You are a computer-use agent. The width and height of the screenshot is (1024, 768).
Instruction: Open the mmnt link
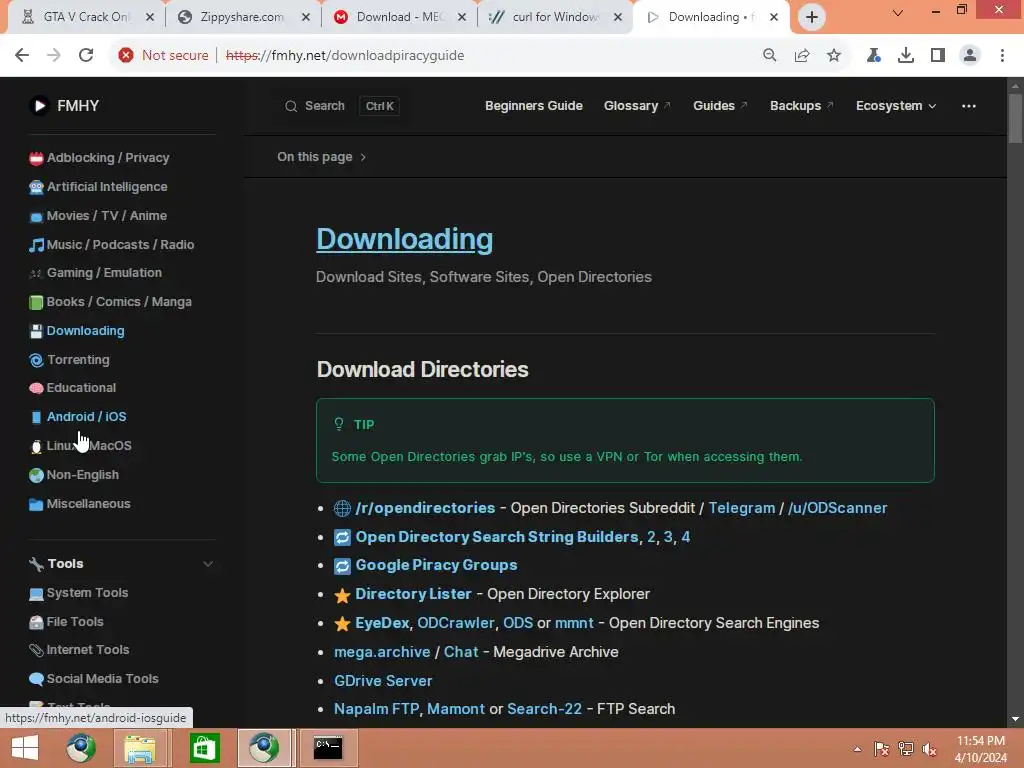point(574,622)
